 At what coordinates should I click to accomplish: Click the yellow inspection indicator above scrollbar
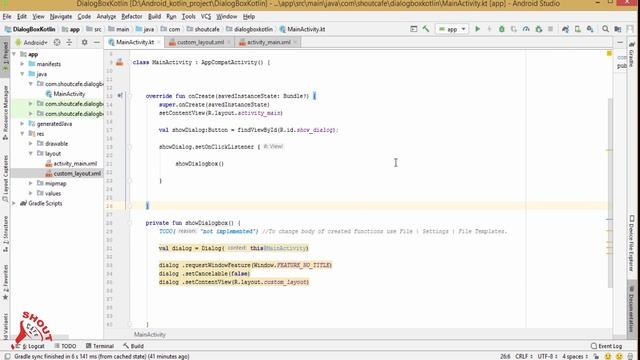tap(609, 53)
